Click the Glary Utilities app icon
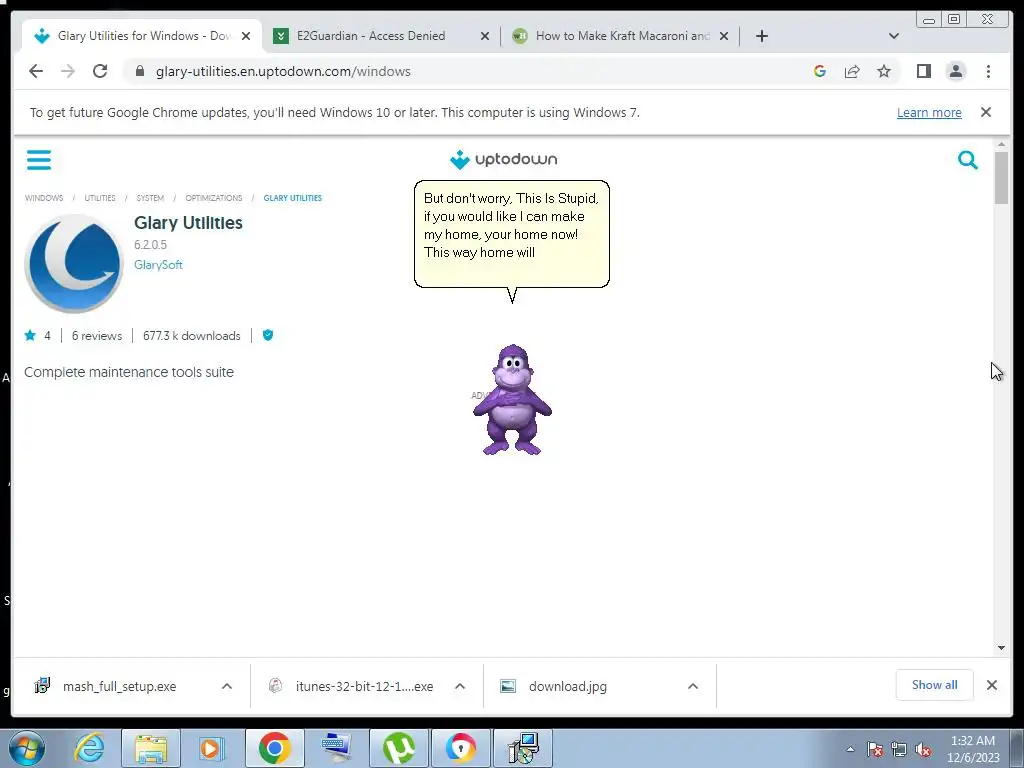Image resolution: width=1024 pixels, height=768 pixels. click(74, 264)
